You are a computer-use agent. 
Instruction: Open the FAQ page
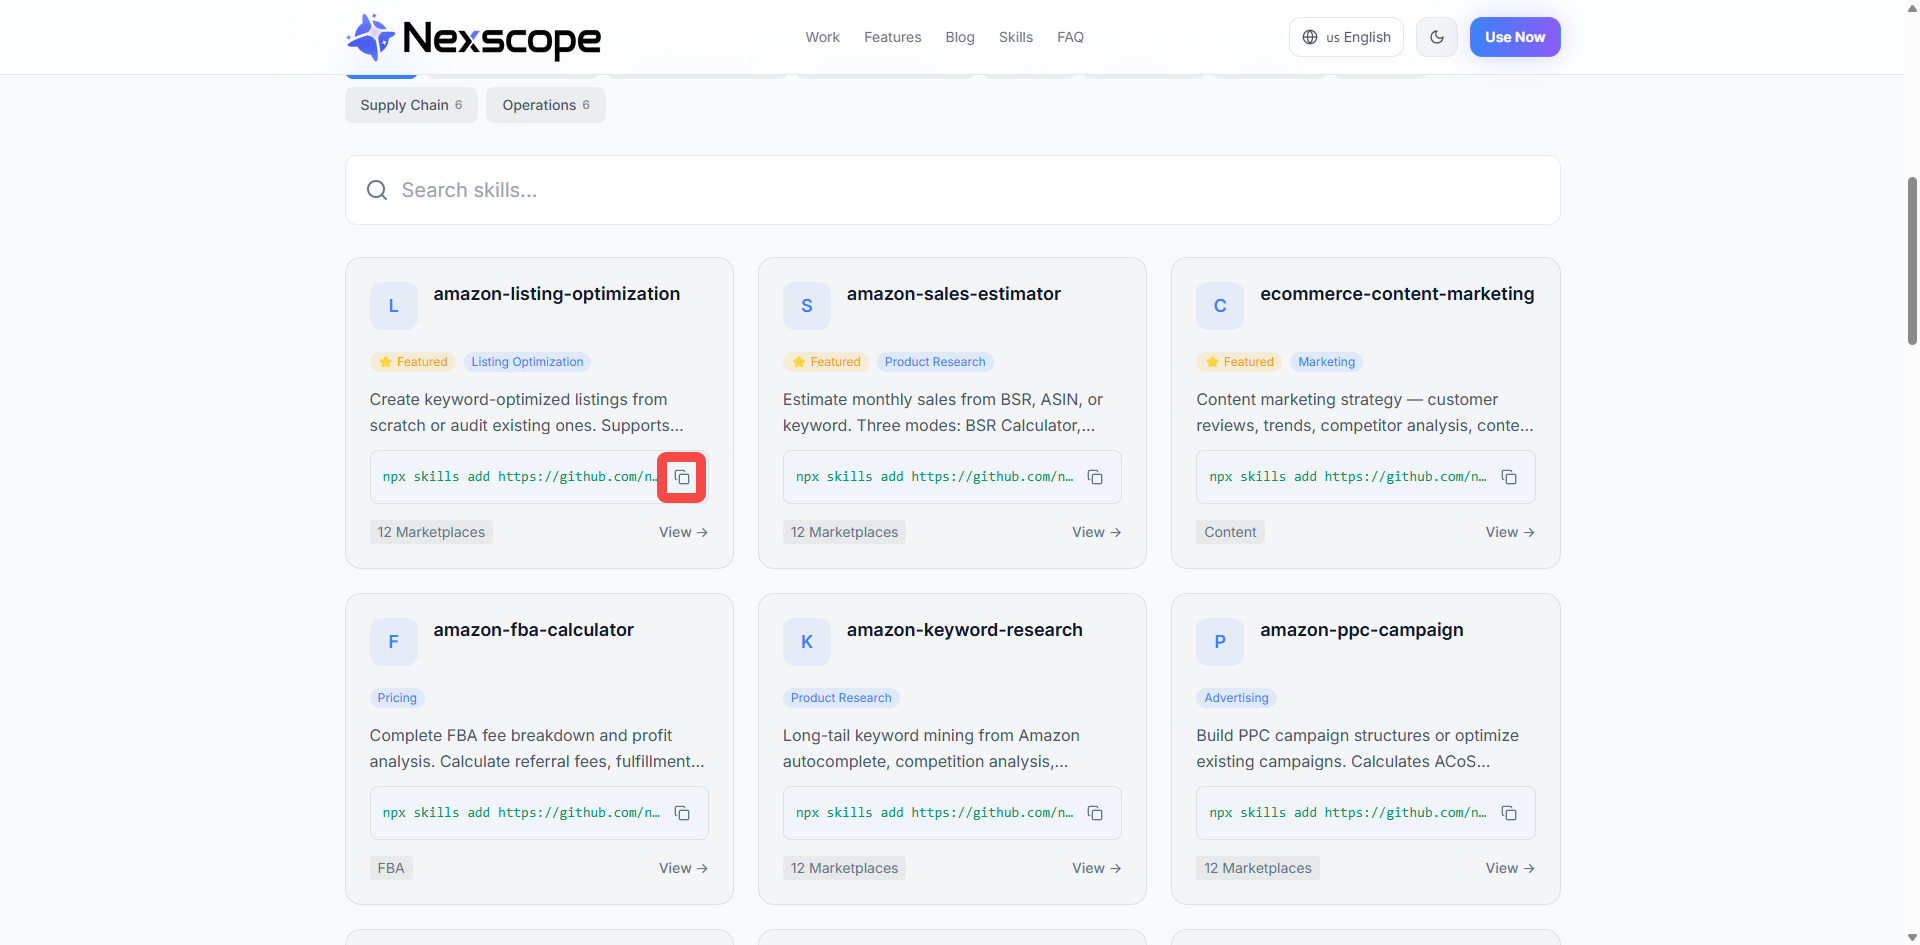point(1069,37)
